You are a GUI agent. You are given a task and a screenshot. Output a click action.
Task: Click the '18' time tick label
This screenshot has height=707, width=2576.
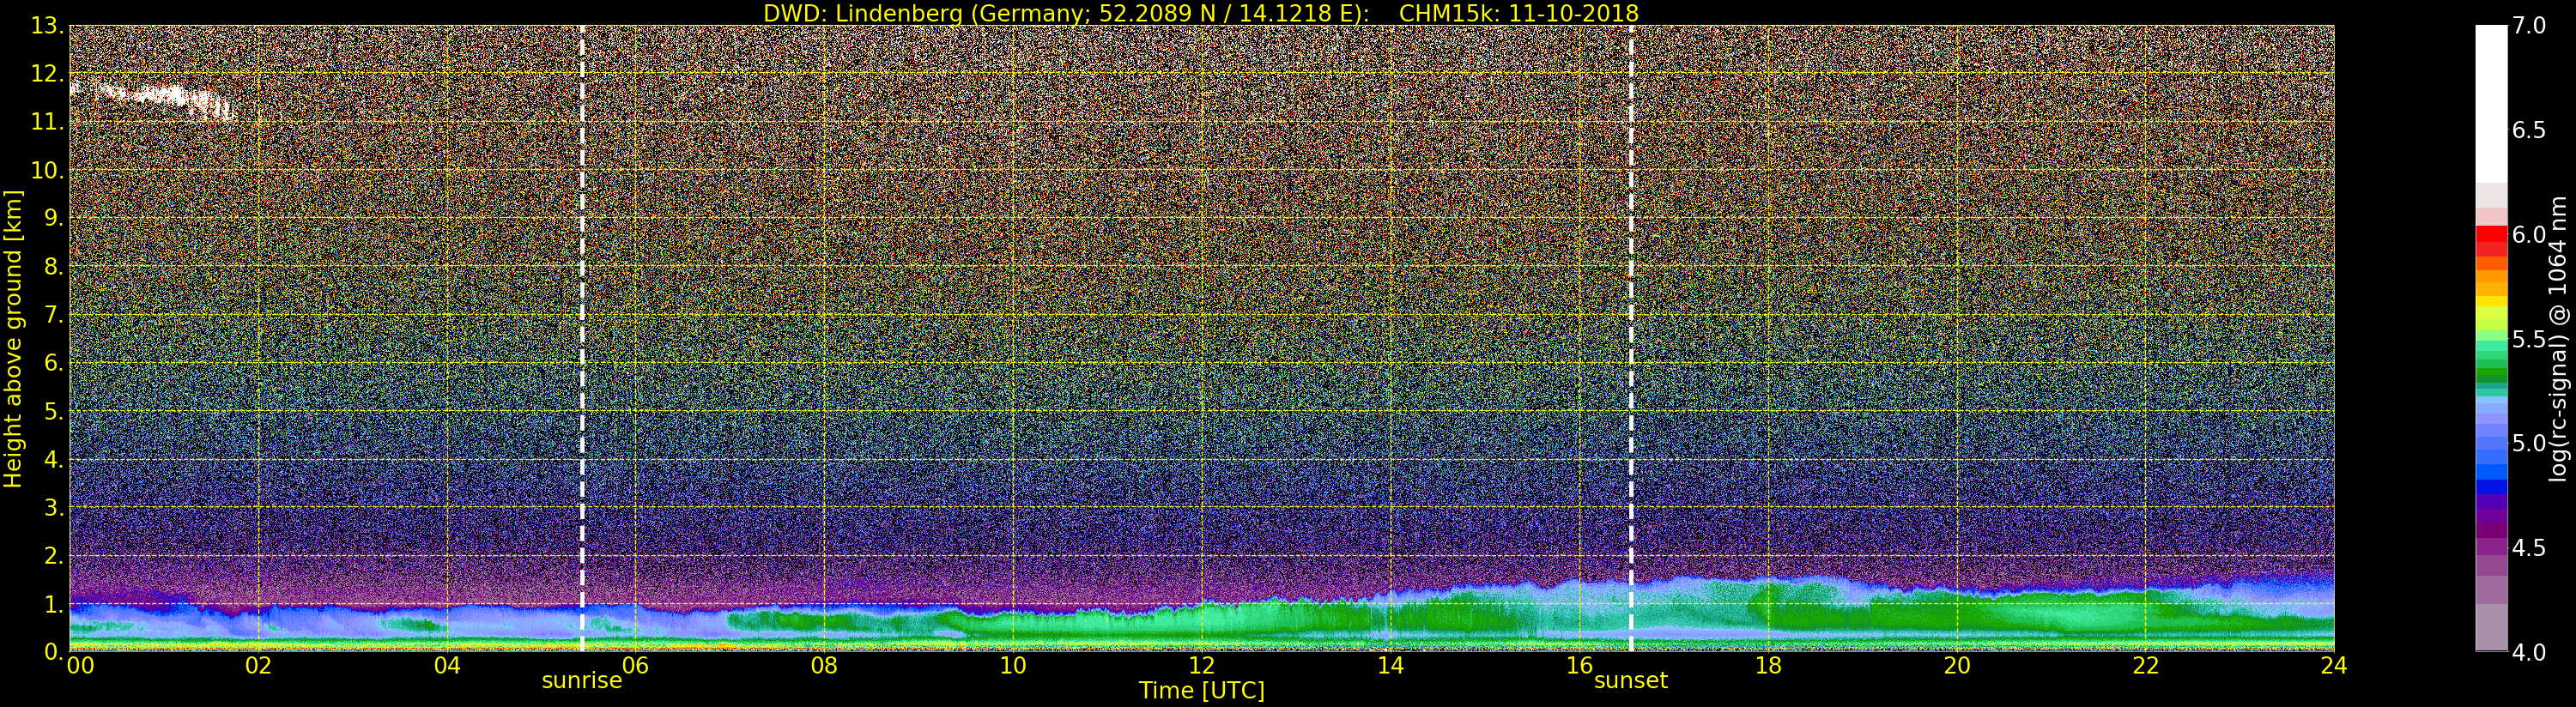pyautogui.click(x=1768, y=665)
